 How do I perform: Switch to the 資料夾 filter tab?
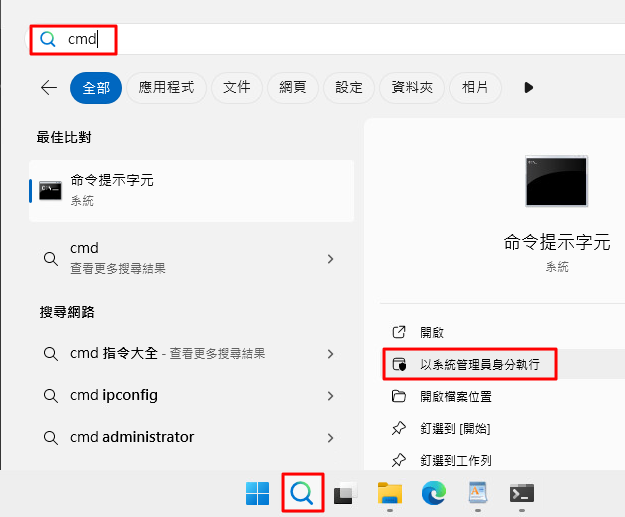pos(412,88)
